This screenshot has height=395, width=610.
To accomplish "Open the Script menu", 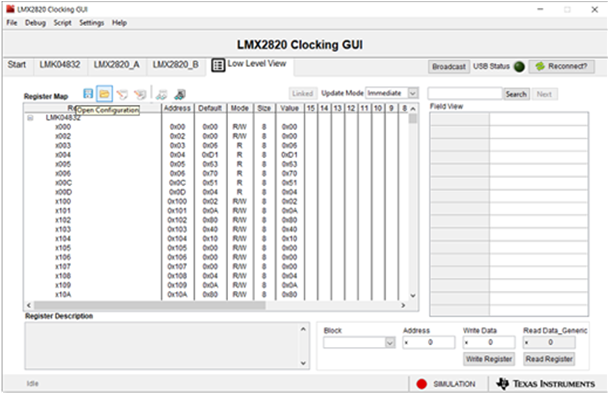I will [x=62, y=23].
